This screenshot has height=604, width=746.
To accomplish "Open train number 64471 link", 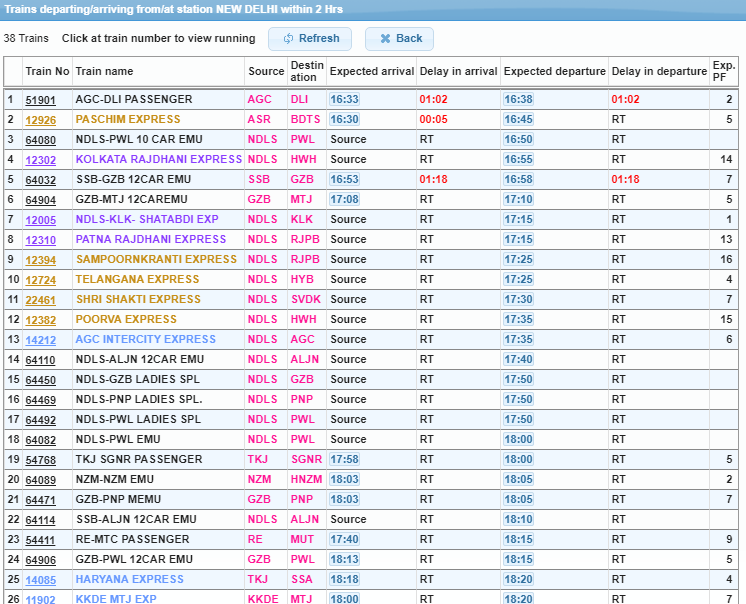I will pyautogui.click(x=40, y=500).
